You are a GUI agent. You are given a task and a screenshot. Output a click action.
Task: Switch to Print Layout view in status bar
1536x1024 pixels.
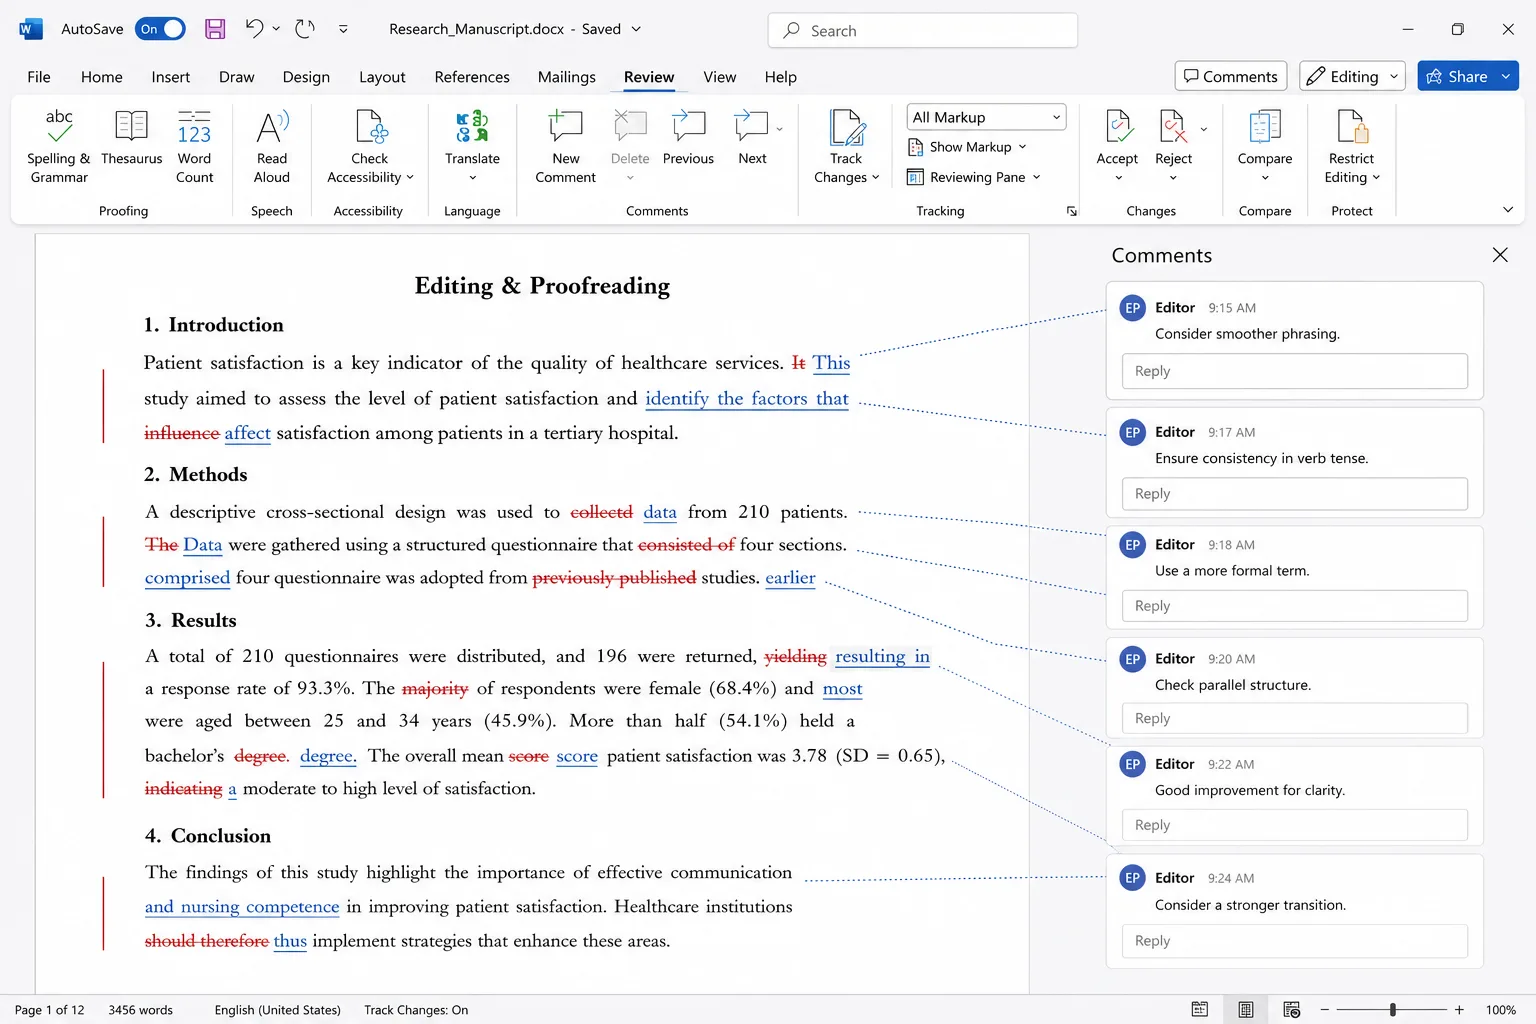1246,1009
